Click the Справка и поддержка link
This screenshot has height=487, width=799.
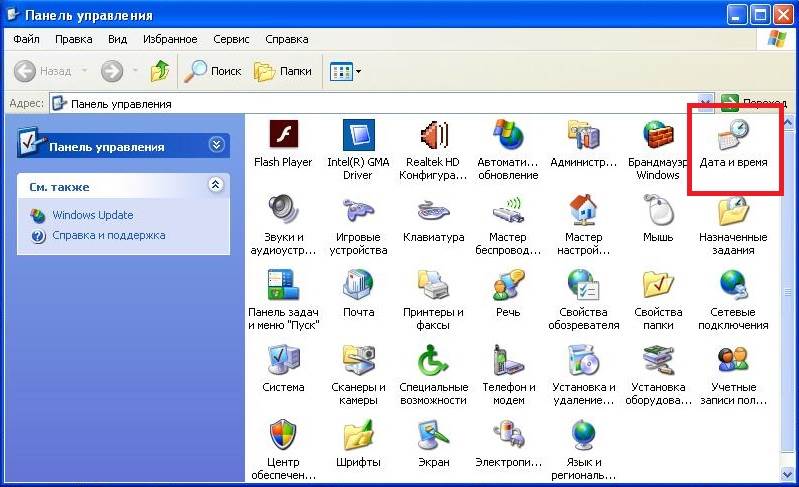[x=108, y=236]
